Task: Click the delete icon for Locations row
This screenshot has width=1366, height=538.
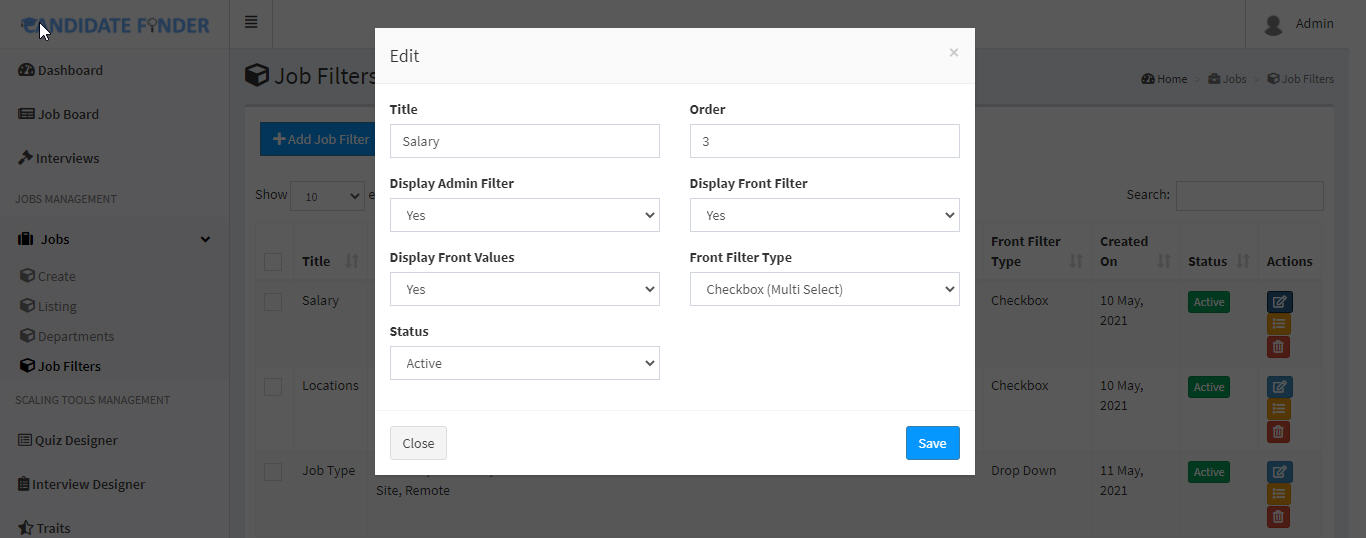Action: [x=1278, y=432]
